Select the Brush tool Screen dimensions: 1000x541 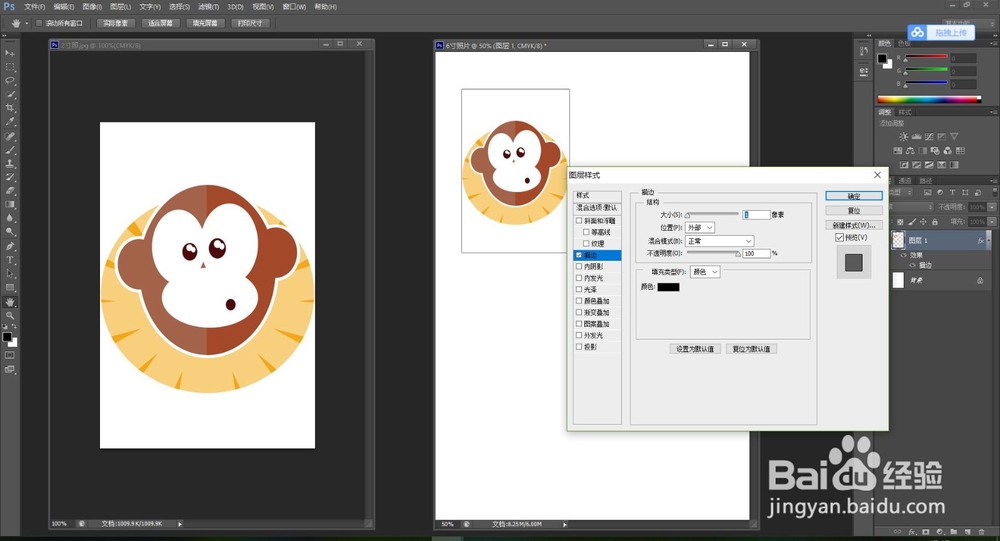10,151
